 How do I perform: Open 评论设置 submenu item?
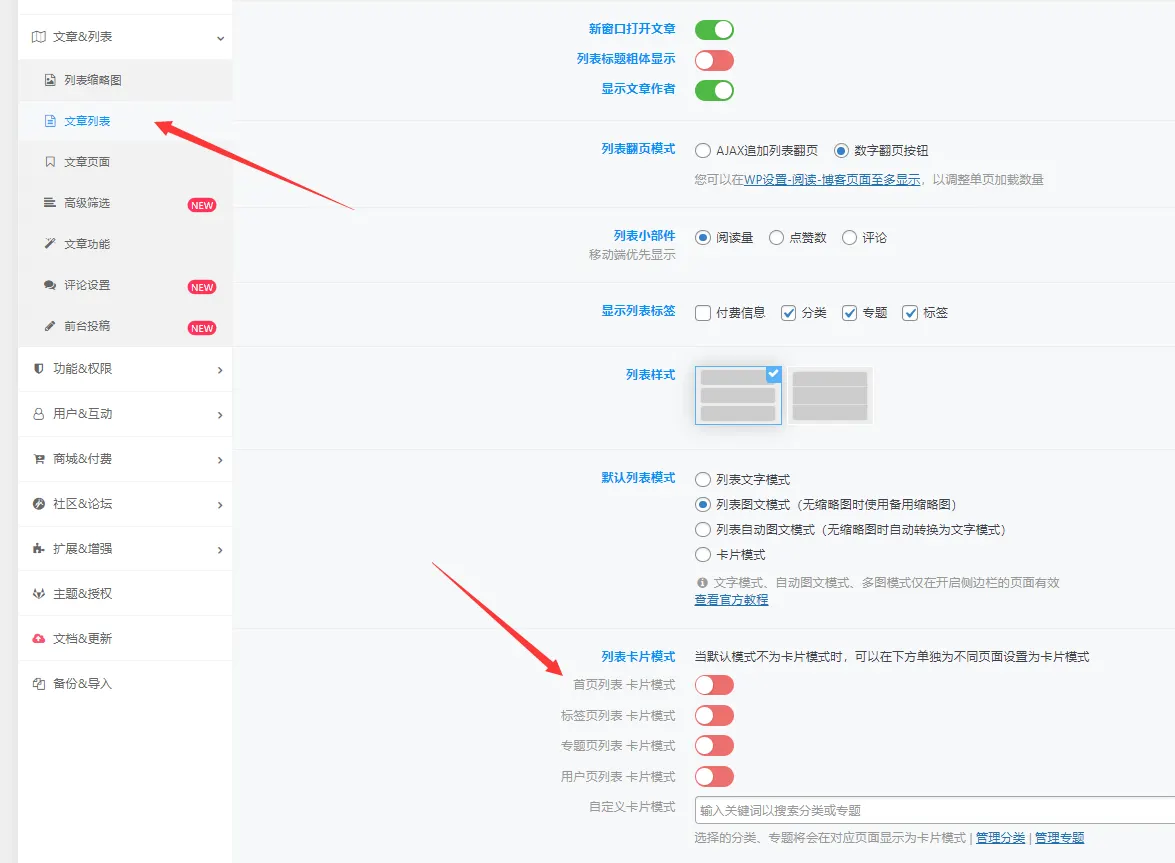(125, 285)
